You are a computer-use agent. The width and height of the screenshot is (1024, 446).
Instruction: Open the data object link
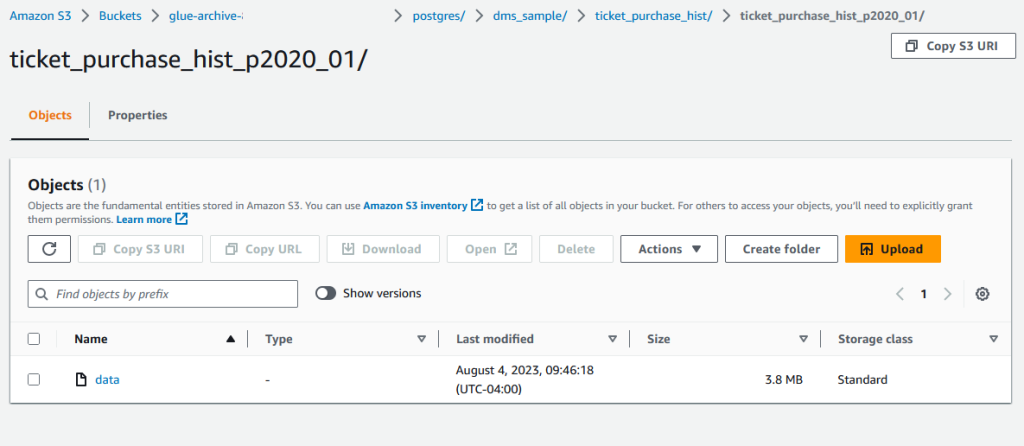click(107, 379)
